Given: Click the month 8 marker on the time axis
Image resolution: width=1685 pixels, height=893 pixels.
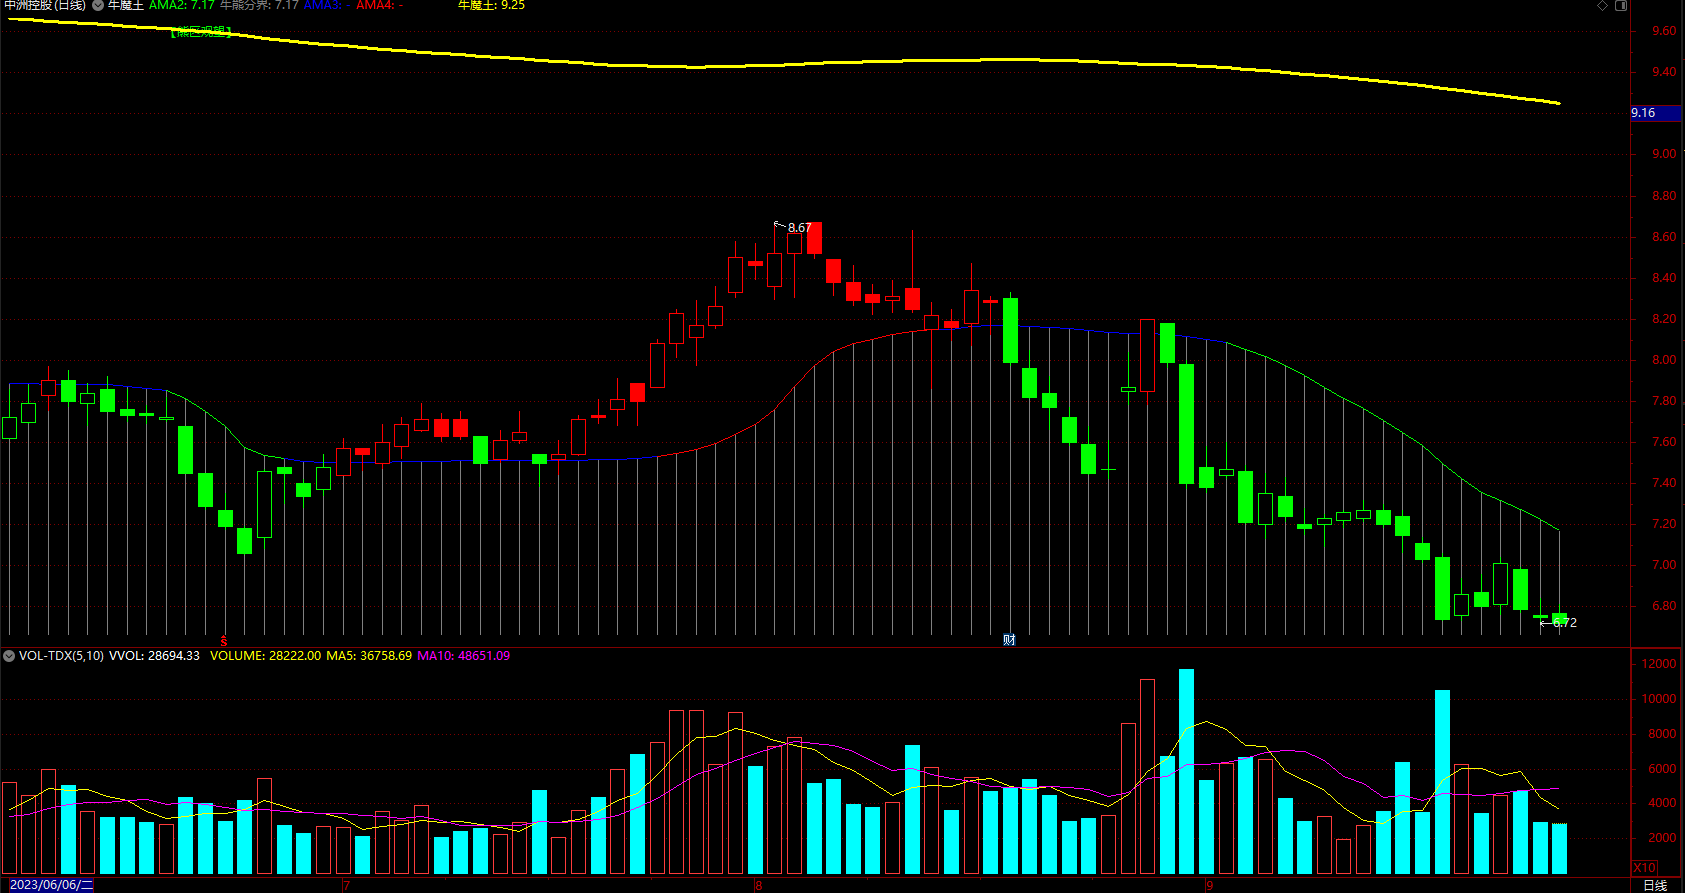Looking at the screenshot, I should pos(758,885).
